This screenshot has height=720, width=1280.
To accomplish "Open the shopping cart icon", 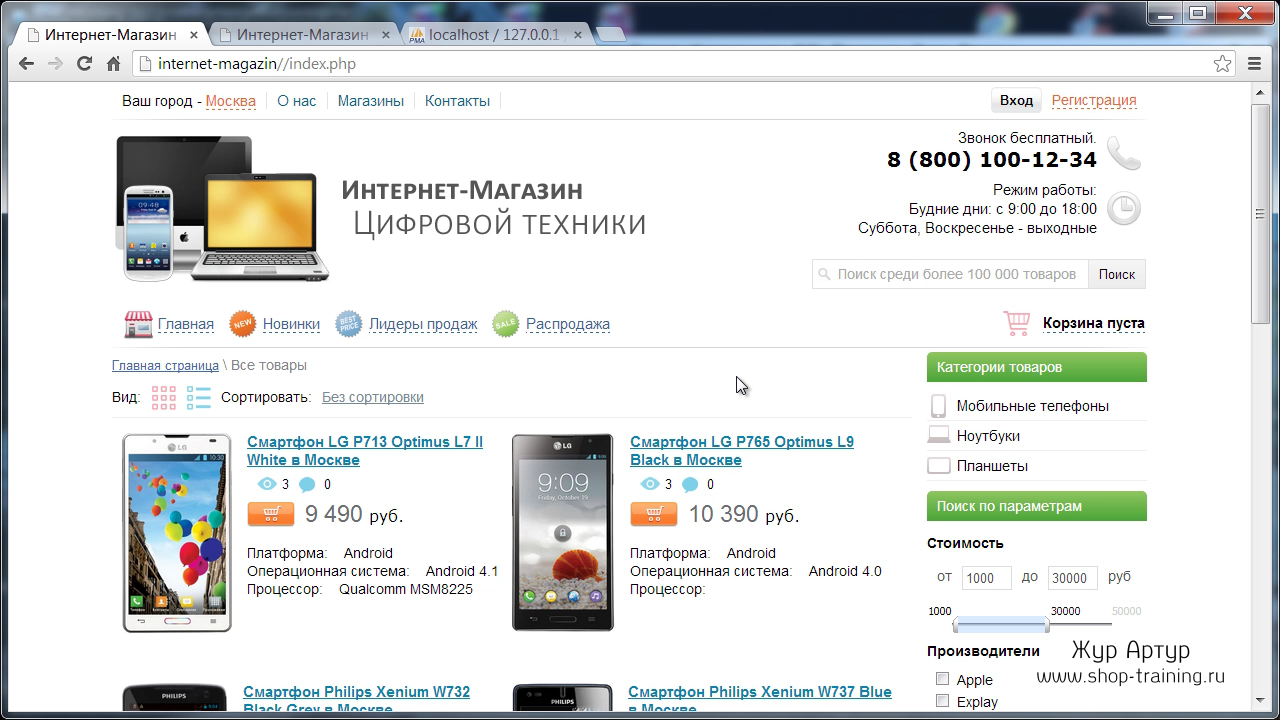I will coord(1017,323).
